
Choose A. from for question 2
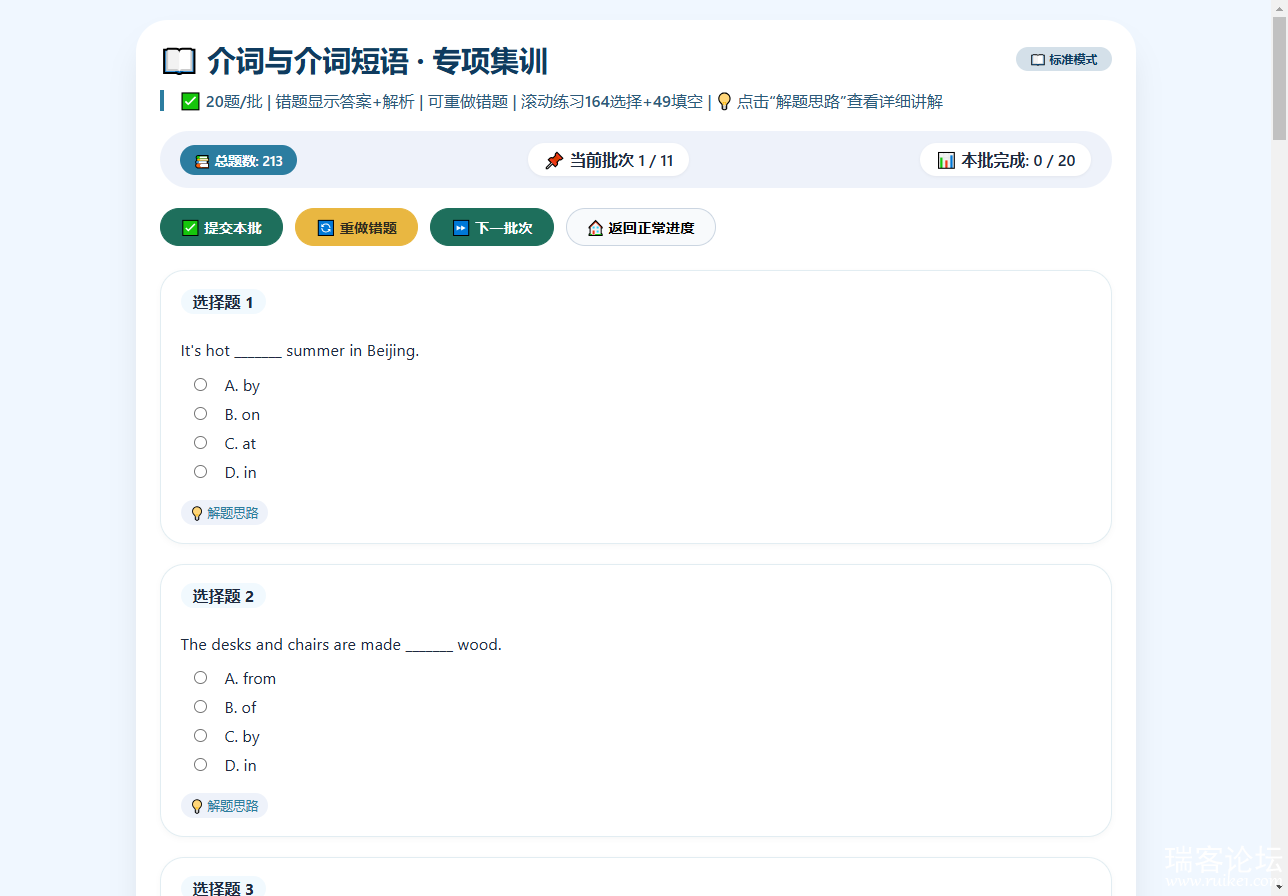click(x=200, y=678)
